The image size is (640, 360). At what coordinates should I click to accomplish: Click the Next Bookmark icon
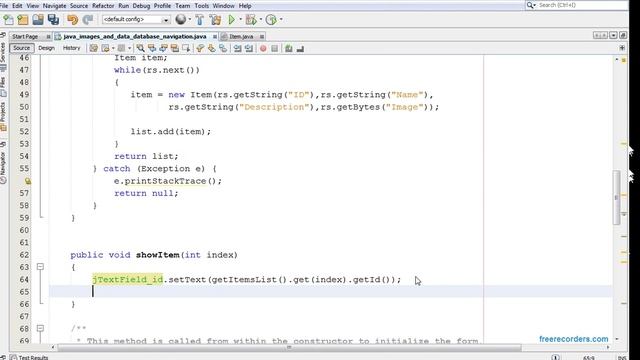[211, 49]
